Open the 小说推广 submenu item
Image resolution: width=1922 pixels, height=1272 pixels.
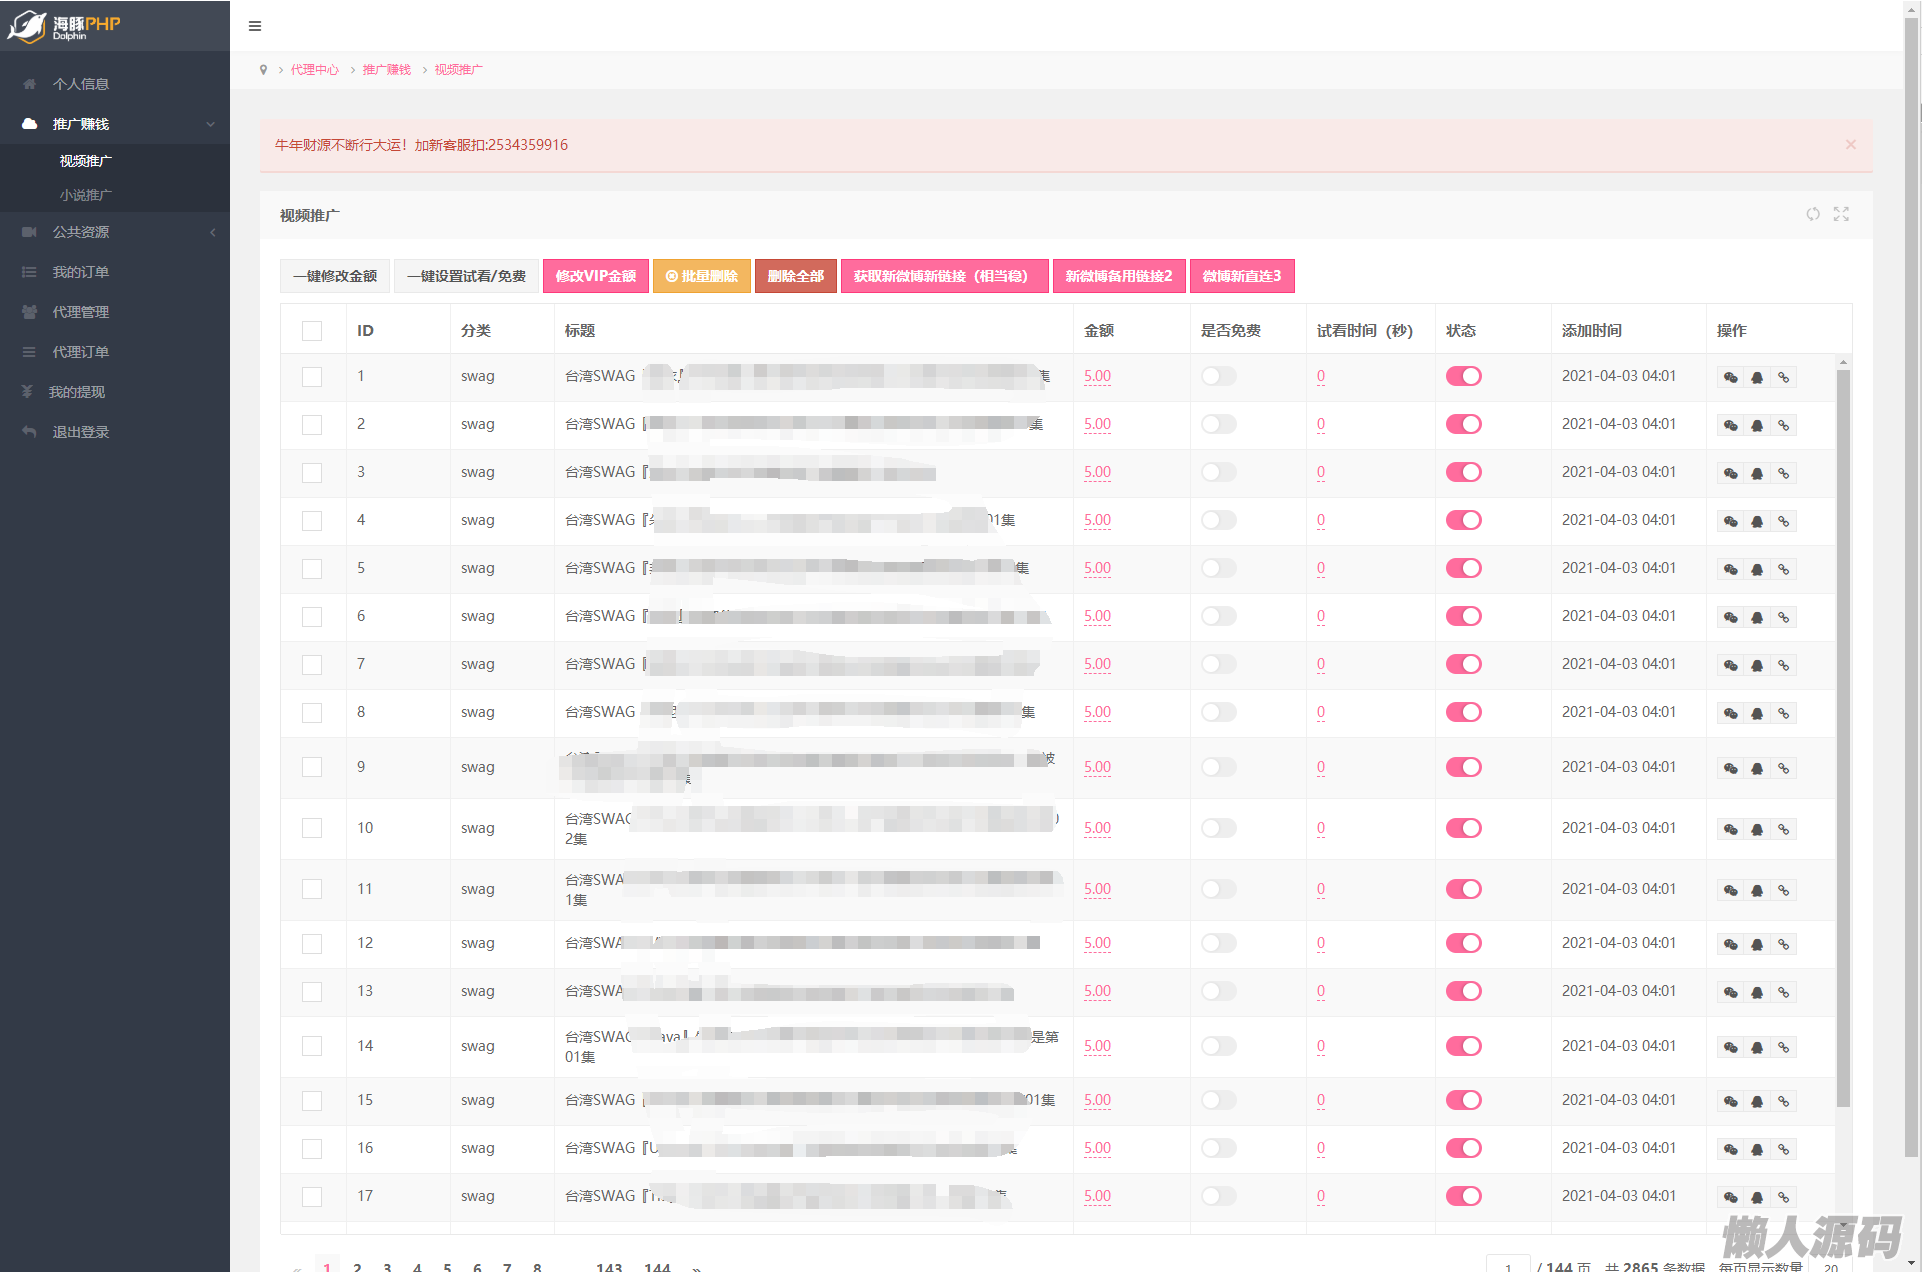(x=85, y=195)
